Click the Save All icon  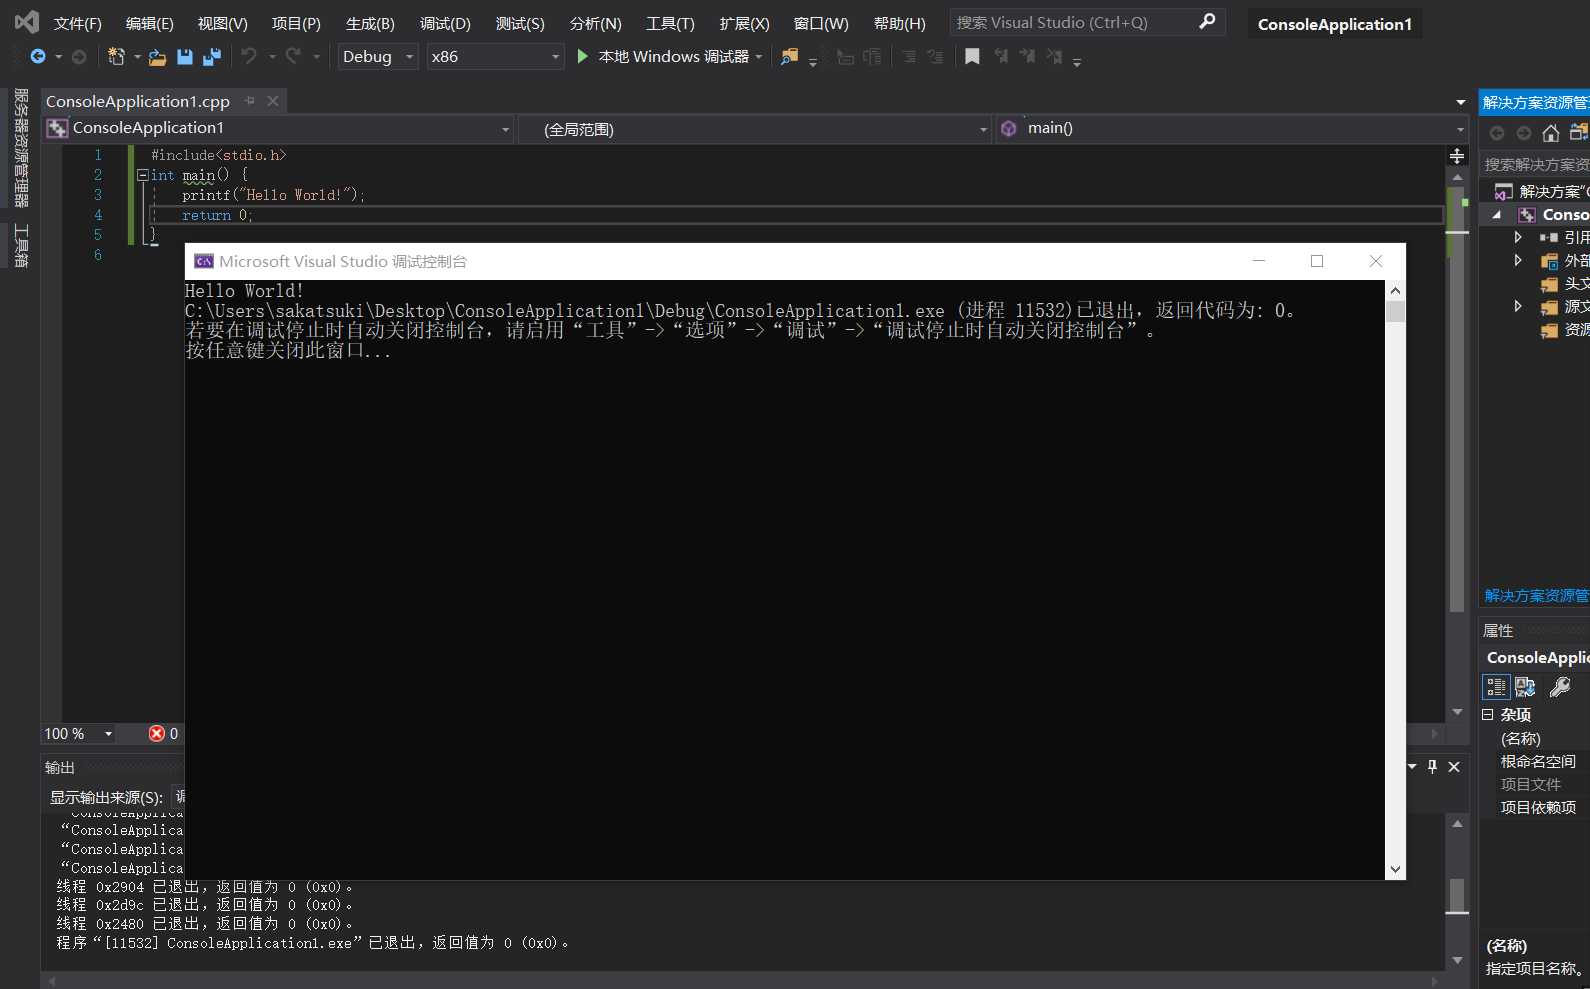(211, 57)
